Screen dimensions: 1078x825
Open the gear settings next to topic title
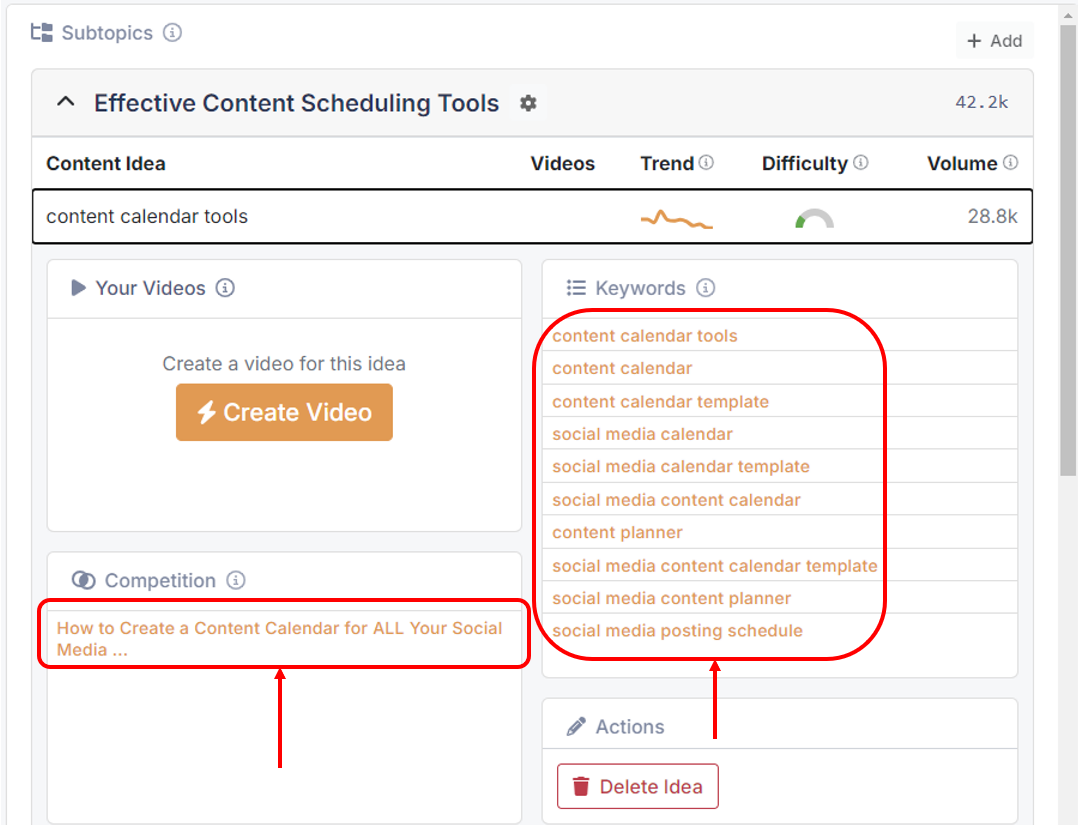(528, 103)
